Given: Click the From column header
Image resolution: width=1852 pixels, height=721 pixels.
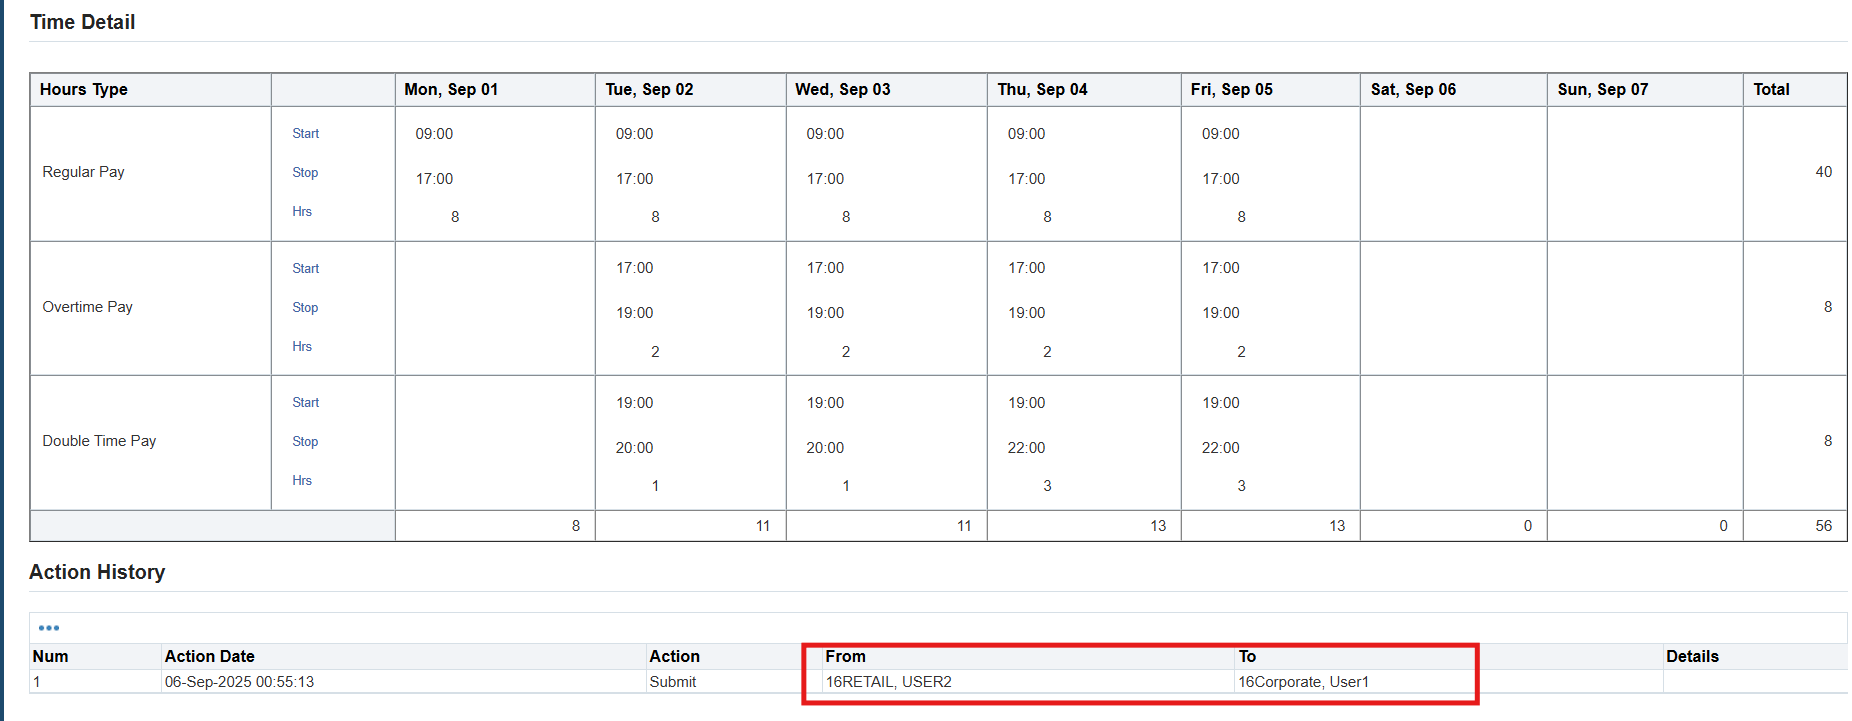Looking at the screenshot, I should [x=845, y=657].
